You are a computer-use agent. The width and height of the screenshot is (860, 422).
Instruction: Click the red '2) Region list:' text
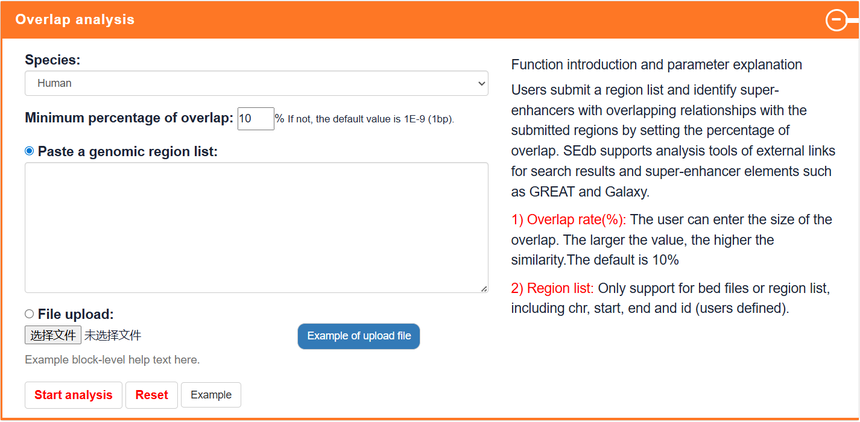(553, 288)
